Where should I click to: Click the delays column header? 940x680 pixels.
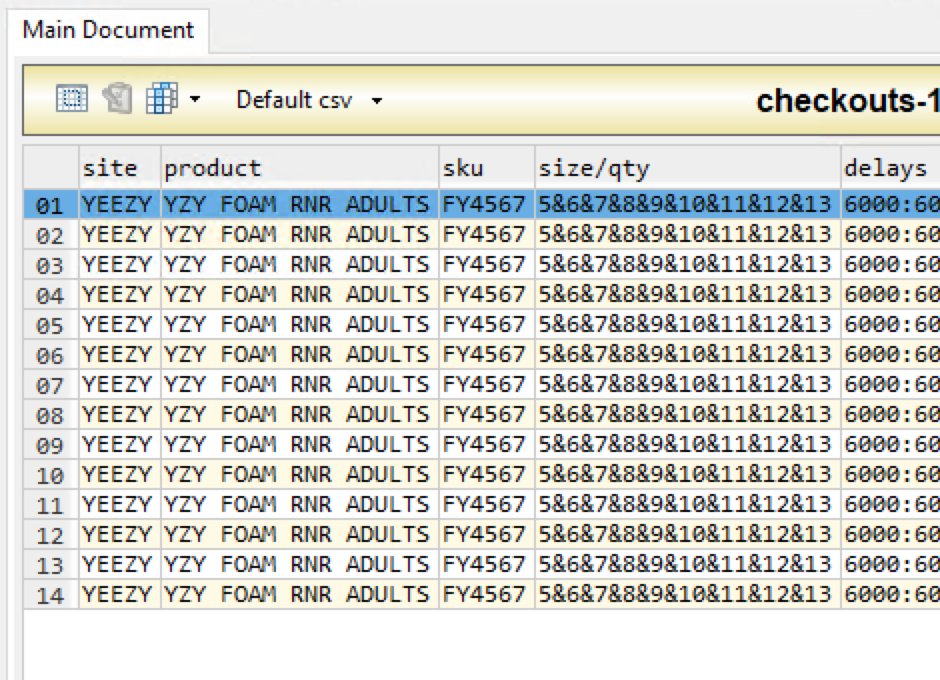tap(890, 168)
